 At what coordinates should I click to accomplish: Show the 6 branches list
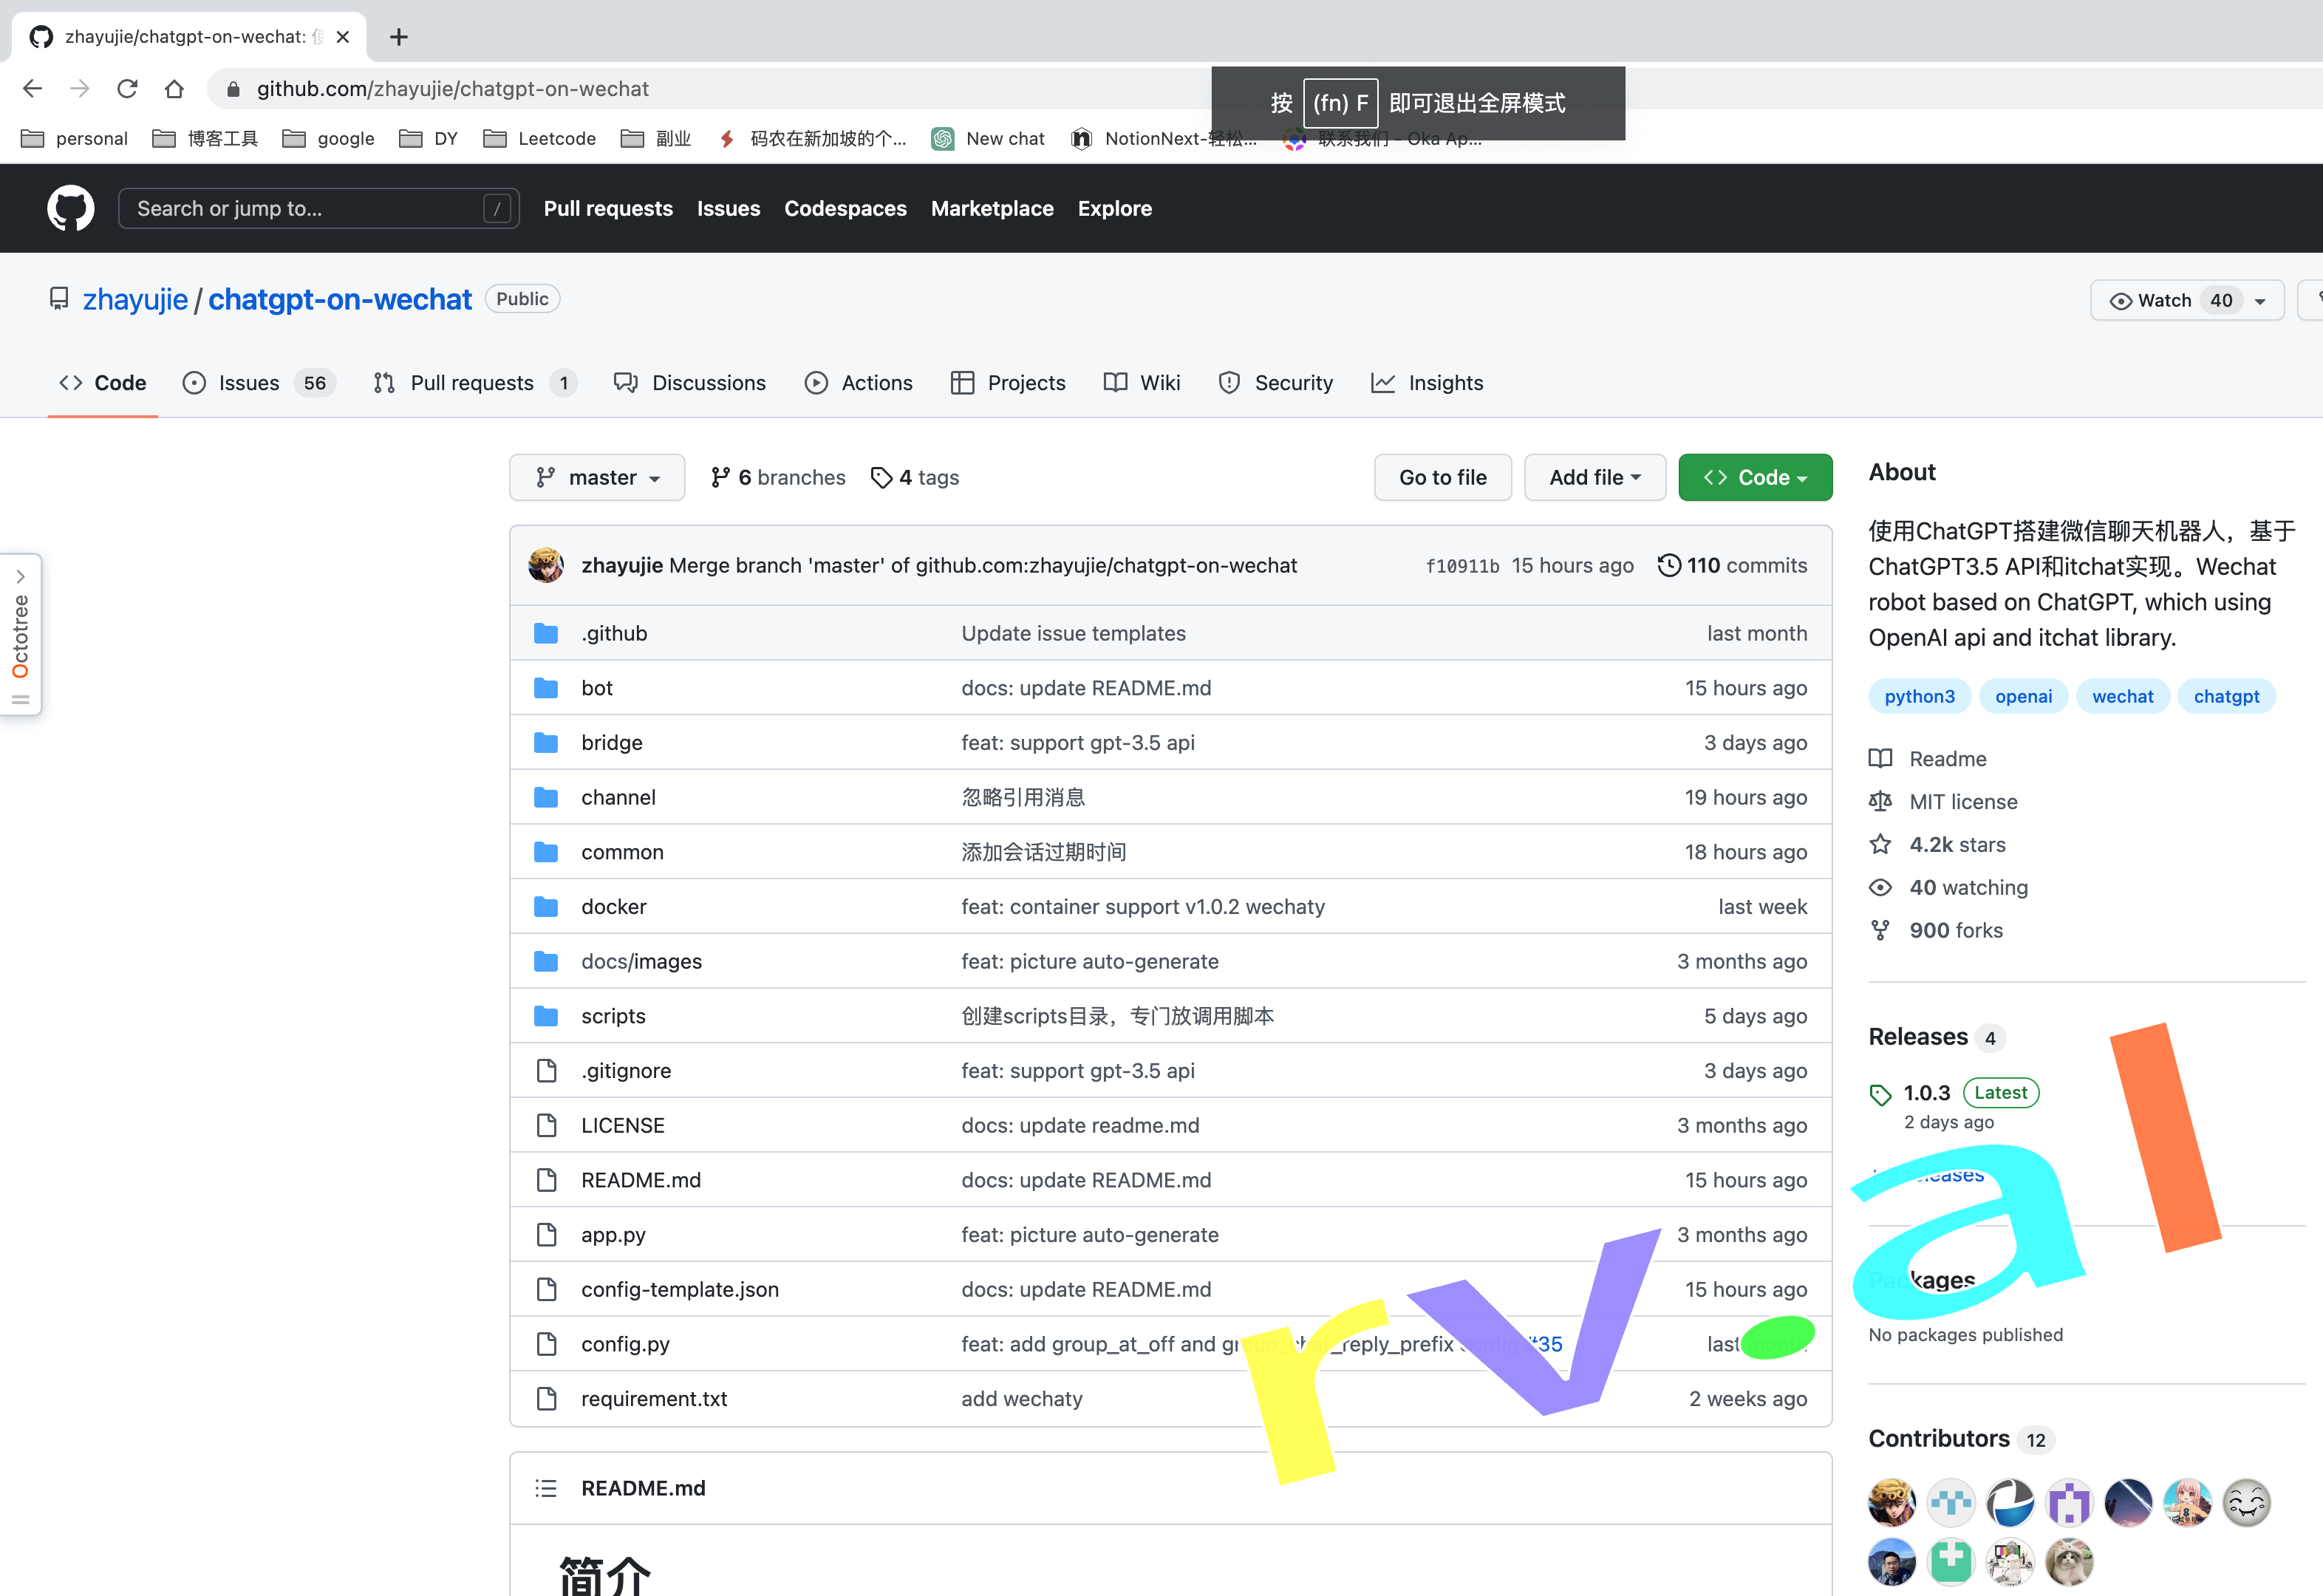tap(778, 478)
